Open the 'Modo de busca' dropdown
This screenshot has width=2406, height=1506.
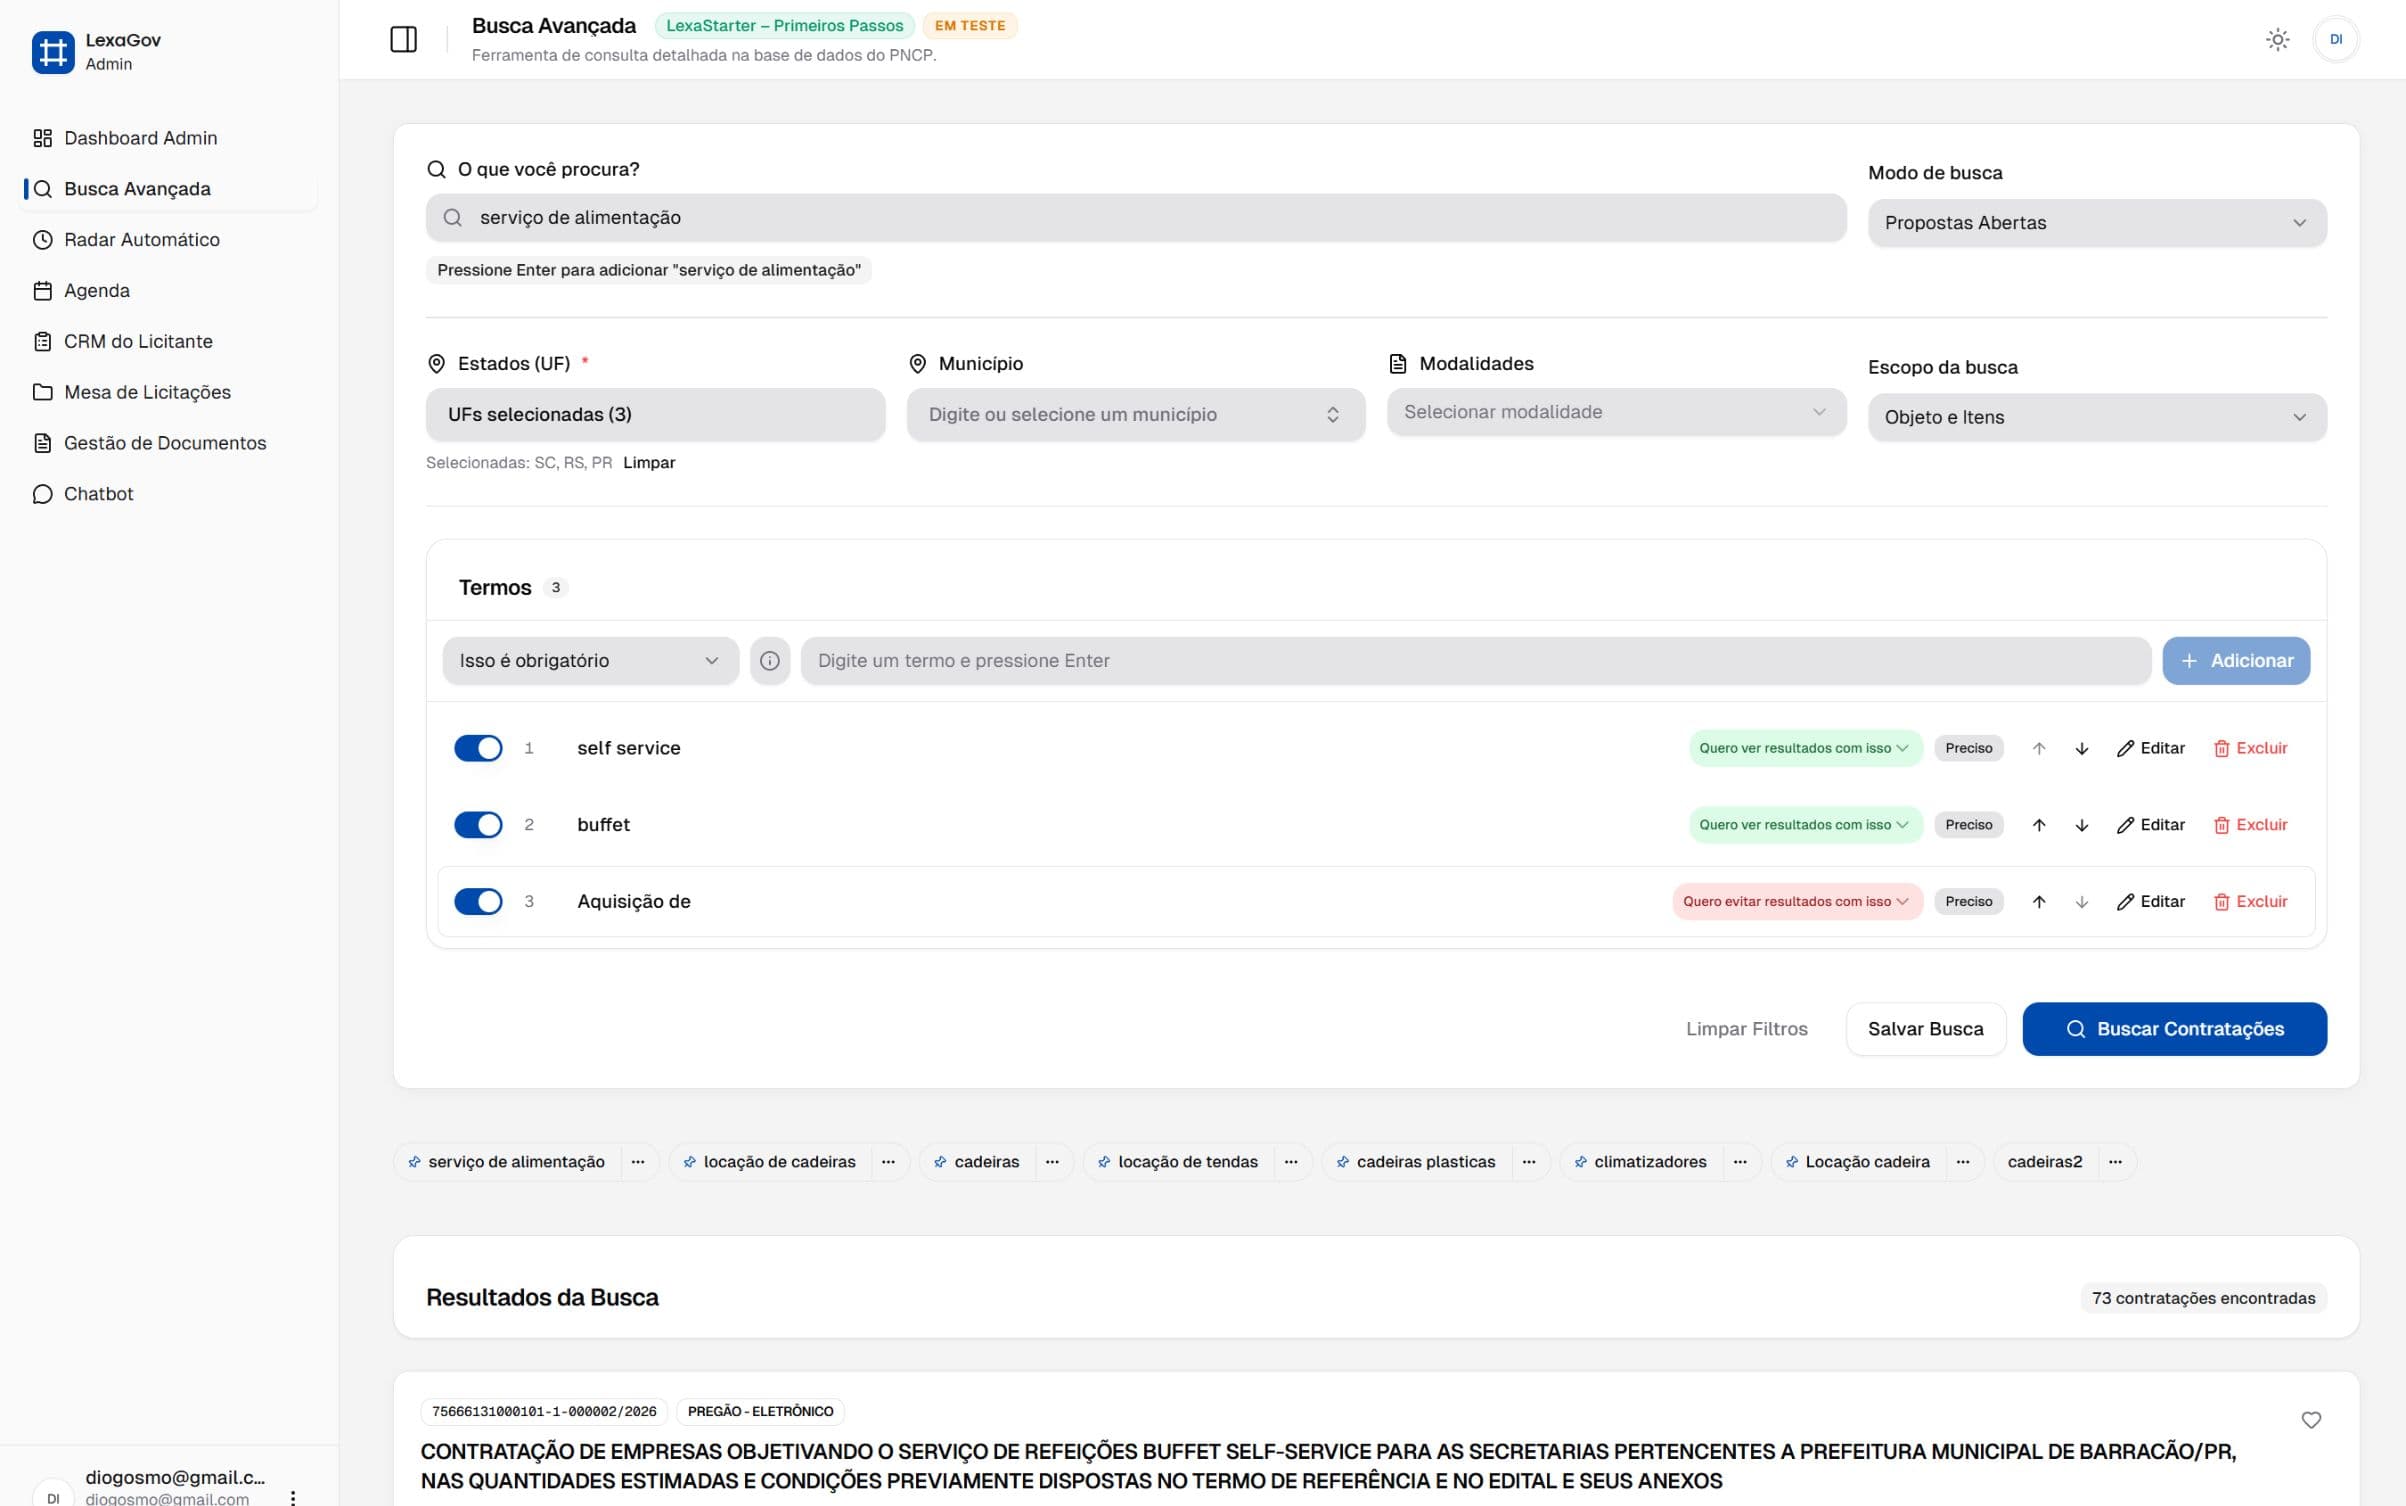pyautogui.click(x=2097, y=222)
